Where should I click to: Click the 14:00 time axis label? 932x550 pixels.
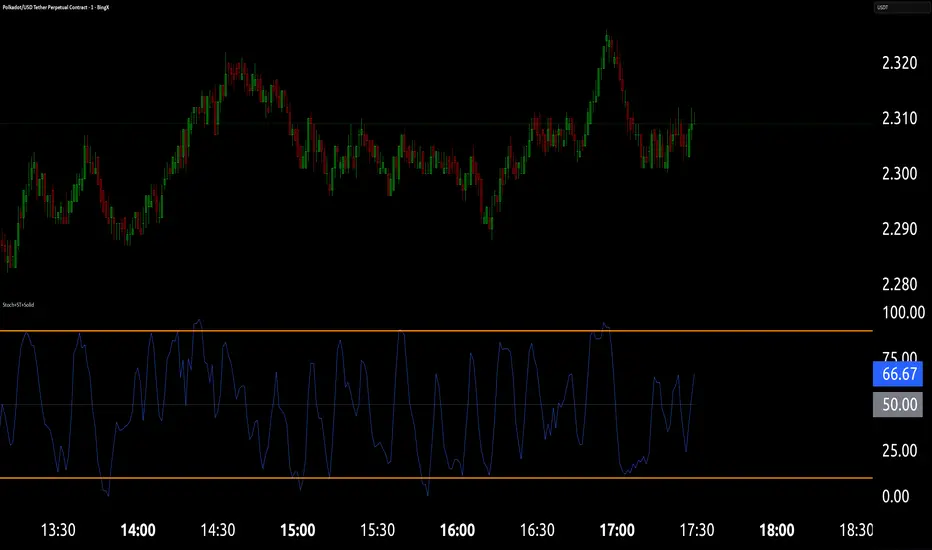click(x=138, y=530)
